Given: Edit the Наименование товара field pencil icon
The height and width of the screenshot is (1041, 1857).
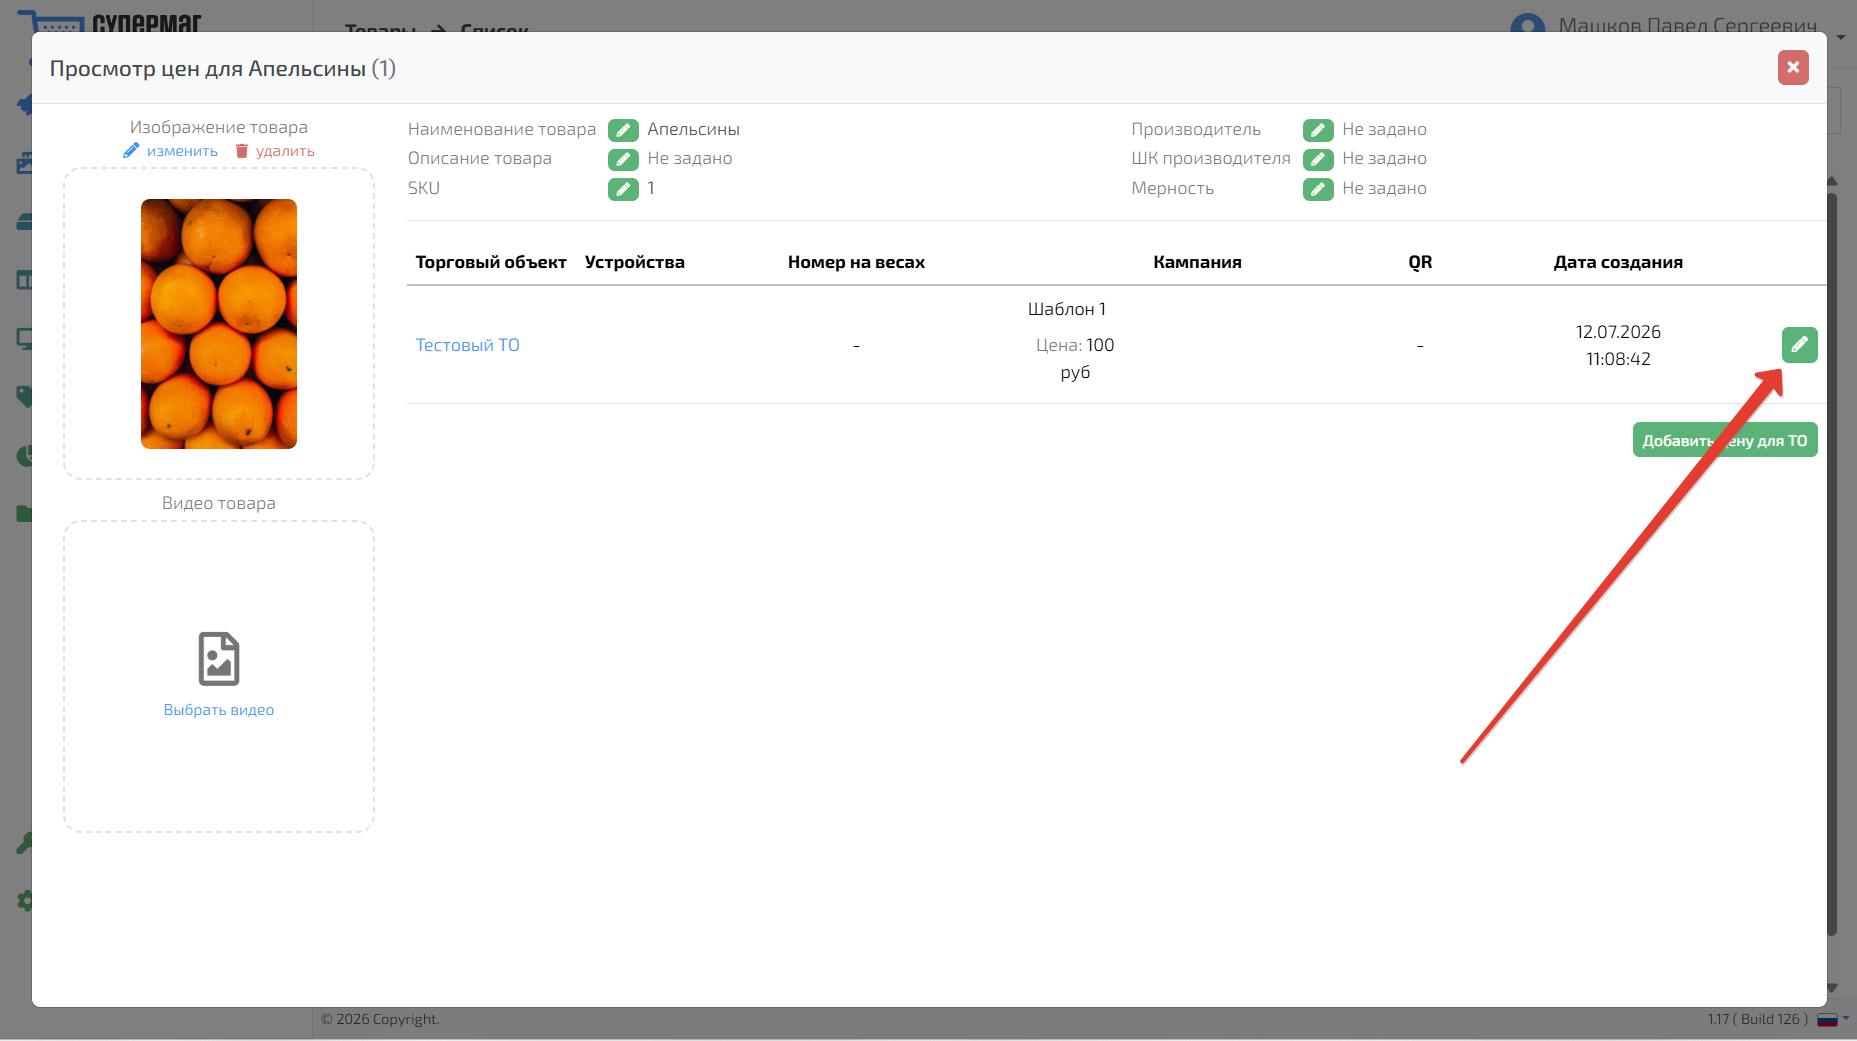Looking at the screenshot, I should tap(623, 130).
